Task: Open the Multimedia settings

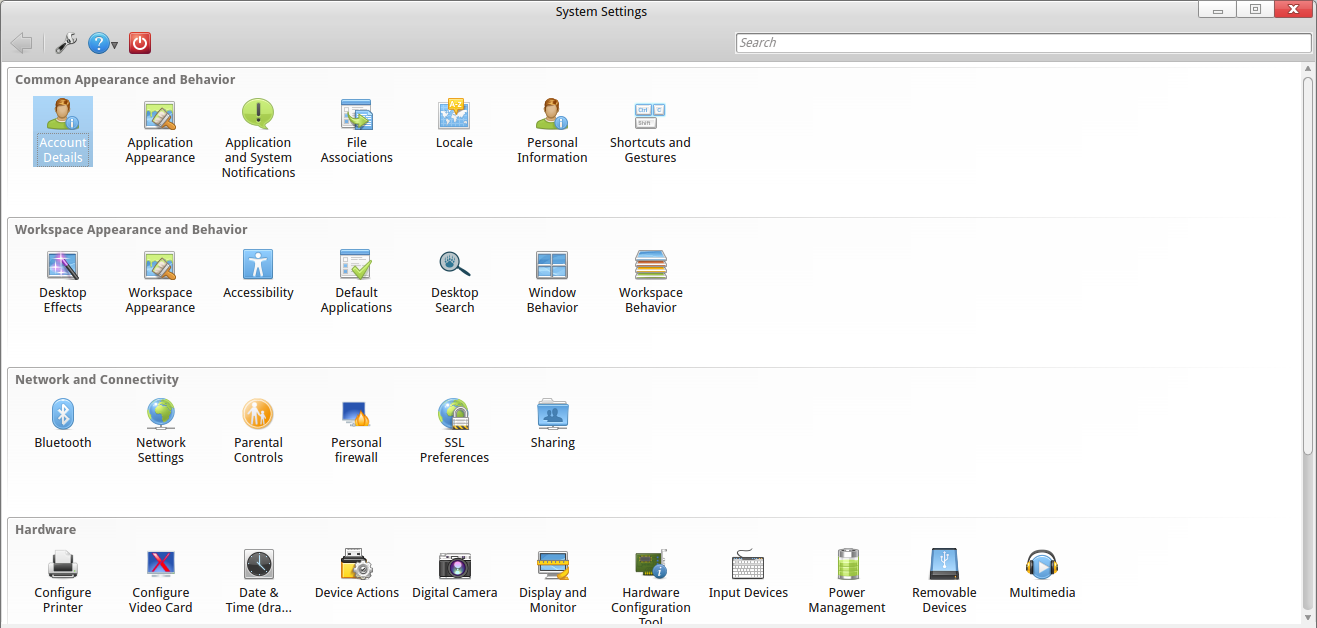Action: (1042, 566)
